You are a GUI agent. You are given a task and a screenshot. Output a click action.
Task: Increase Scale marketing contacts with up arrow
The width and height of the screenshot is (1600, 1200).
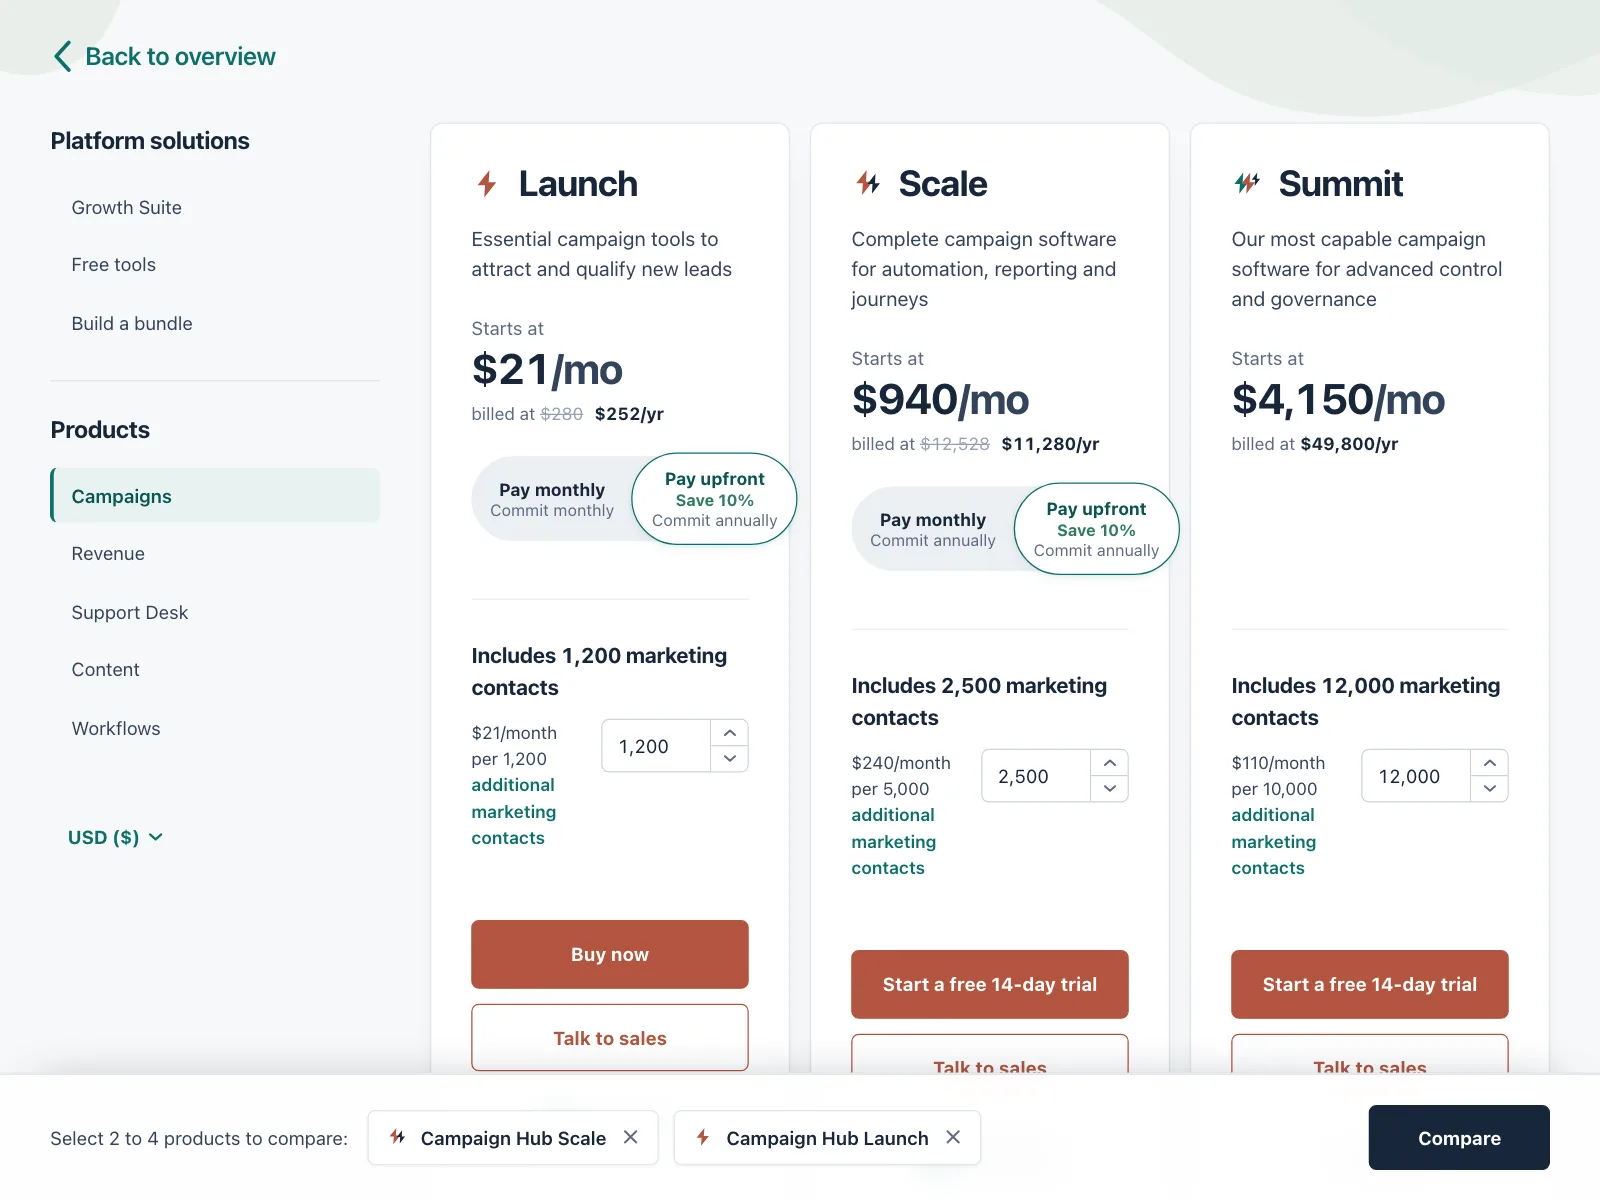pos(1110,763)
